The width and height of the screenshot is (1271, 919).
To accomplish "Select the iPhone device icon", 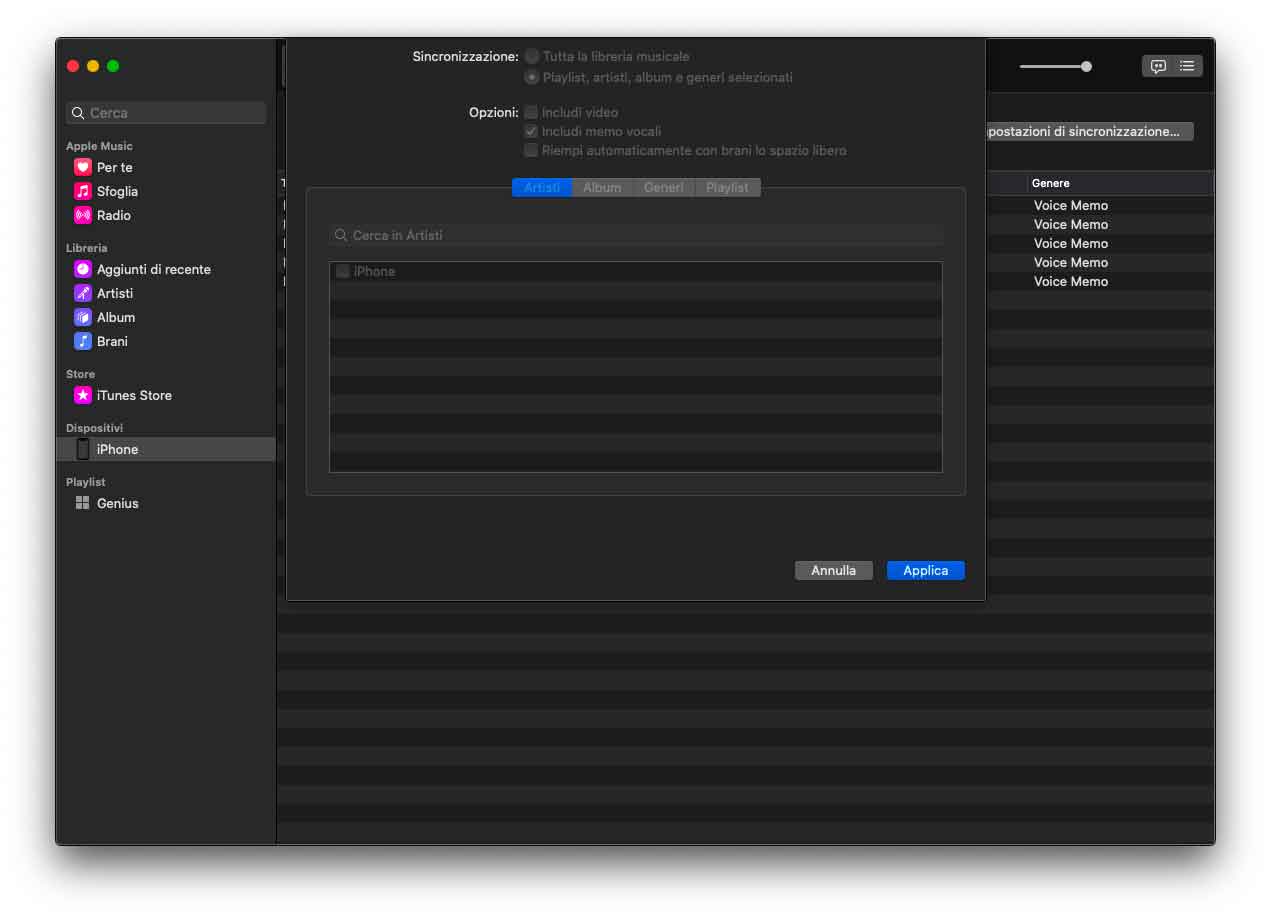I will coord(83,449).
